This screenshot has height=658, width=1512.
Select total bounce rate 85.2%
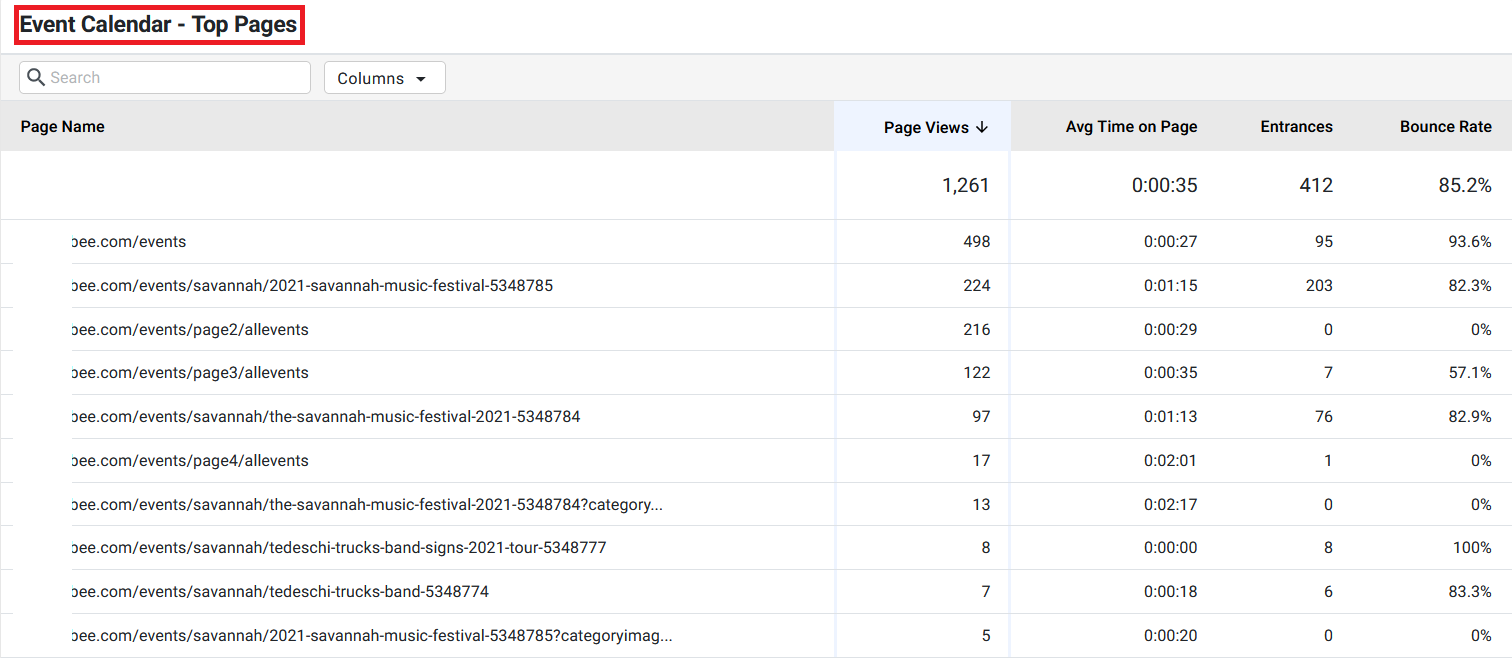pyautogui.click(x=1465, y=185)
